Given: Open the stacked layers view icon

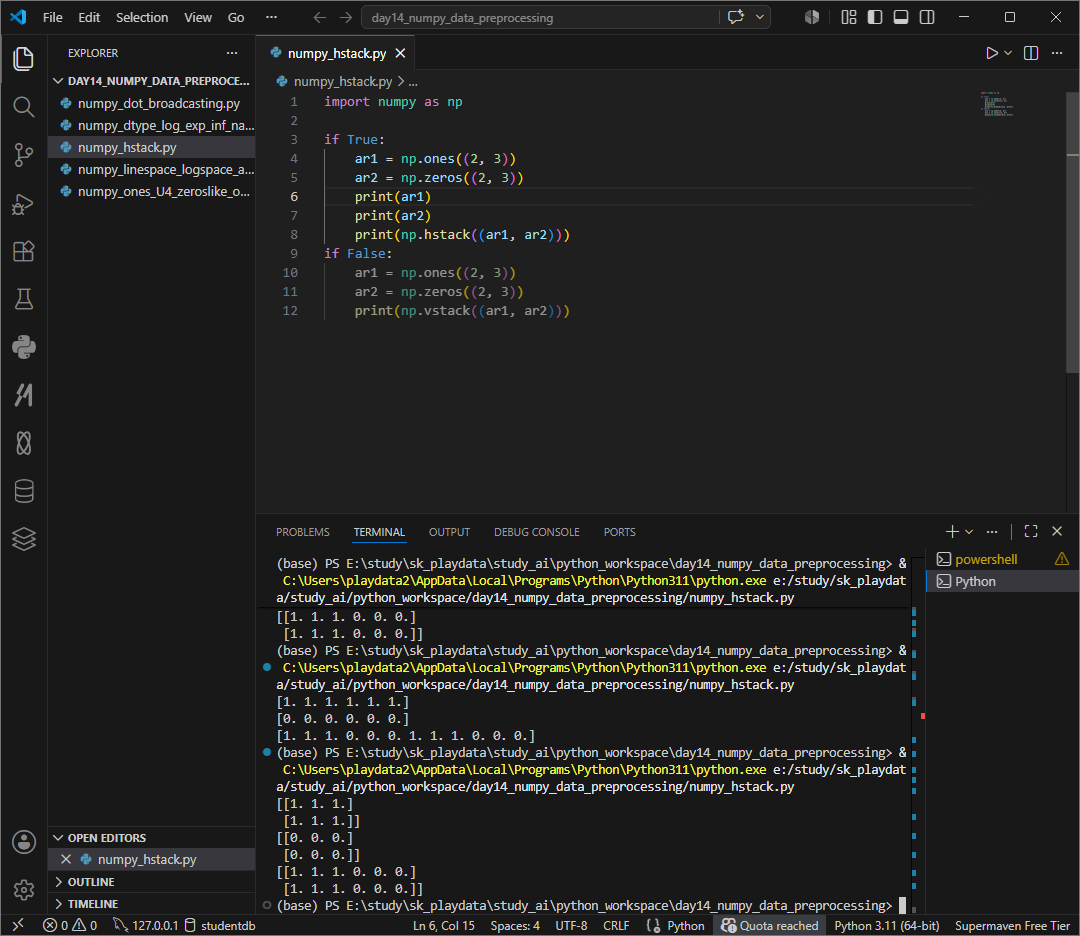Looking at the screenshot, I should point(23,539).
